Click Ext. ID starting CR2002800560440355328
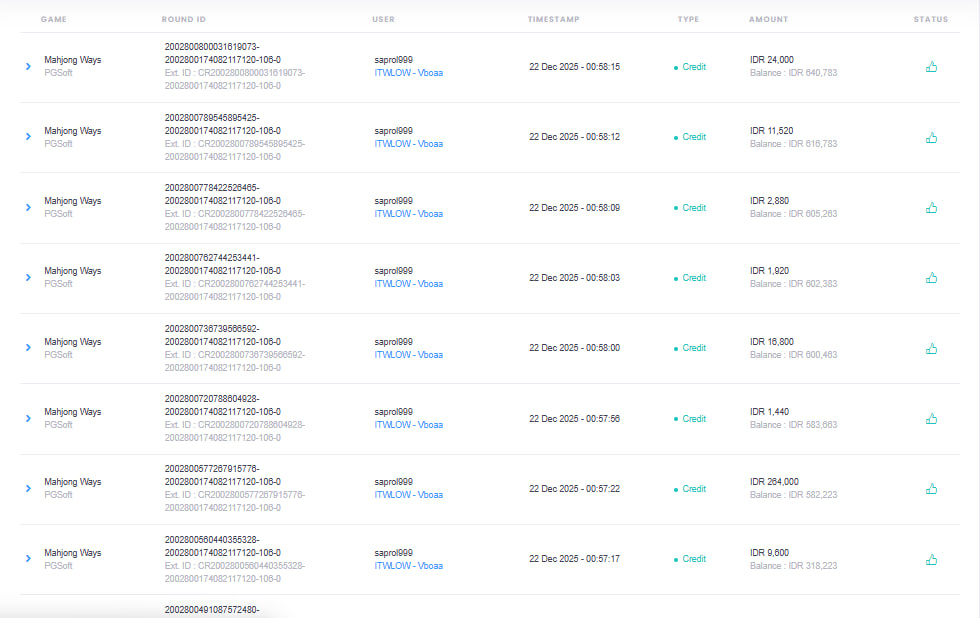 (x=235, y=572)
